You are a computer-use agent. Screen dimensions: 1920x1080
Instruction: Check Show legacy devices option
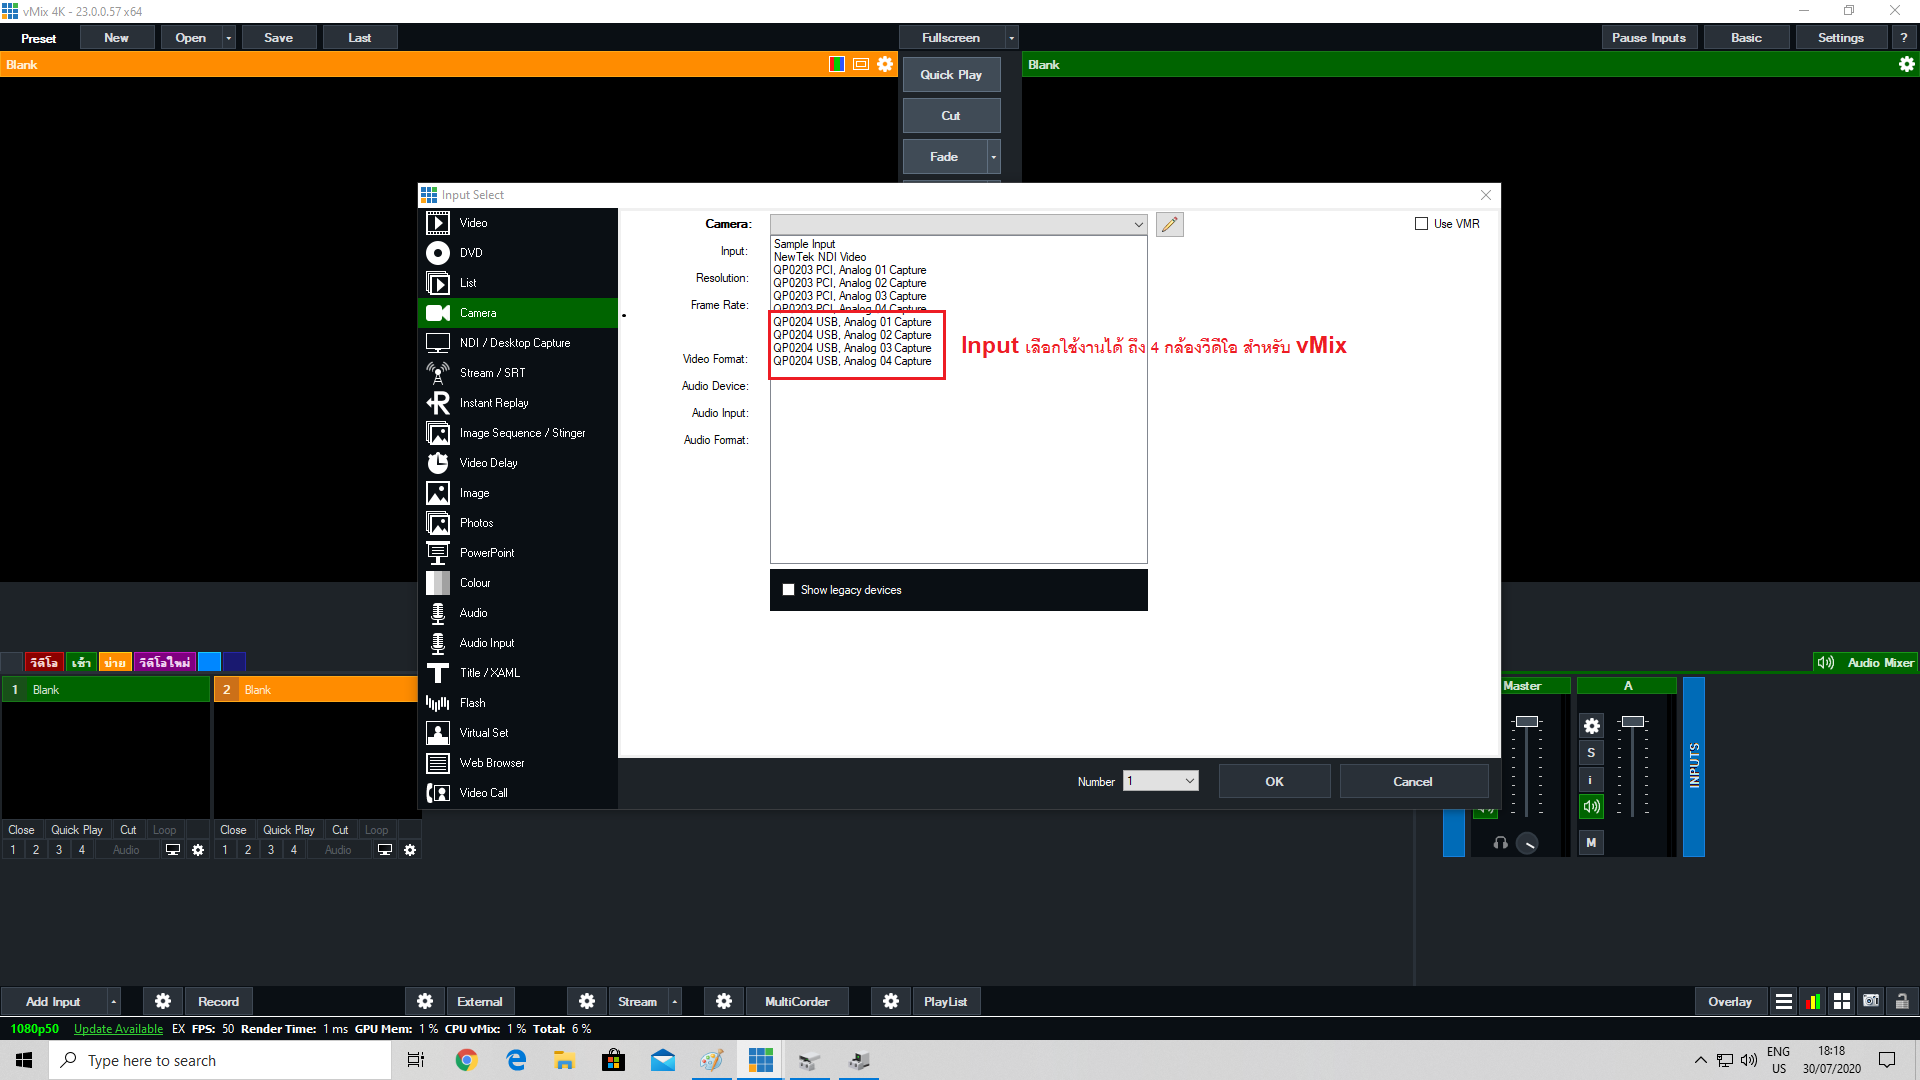(789, 590)
